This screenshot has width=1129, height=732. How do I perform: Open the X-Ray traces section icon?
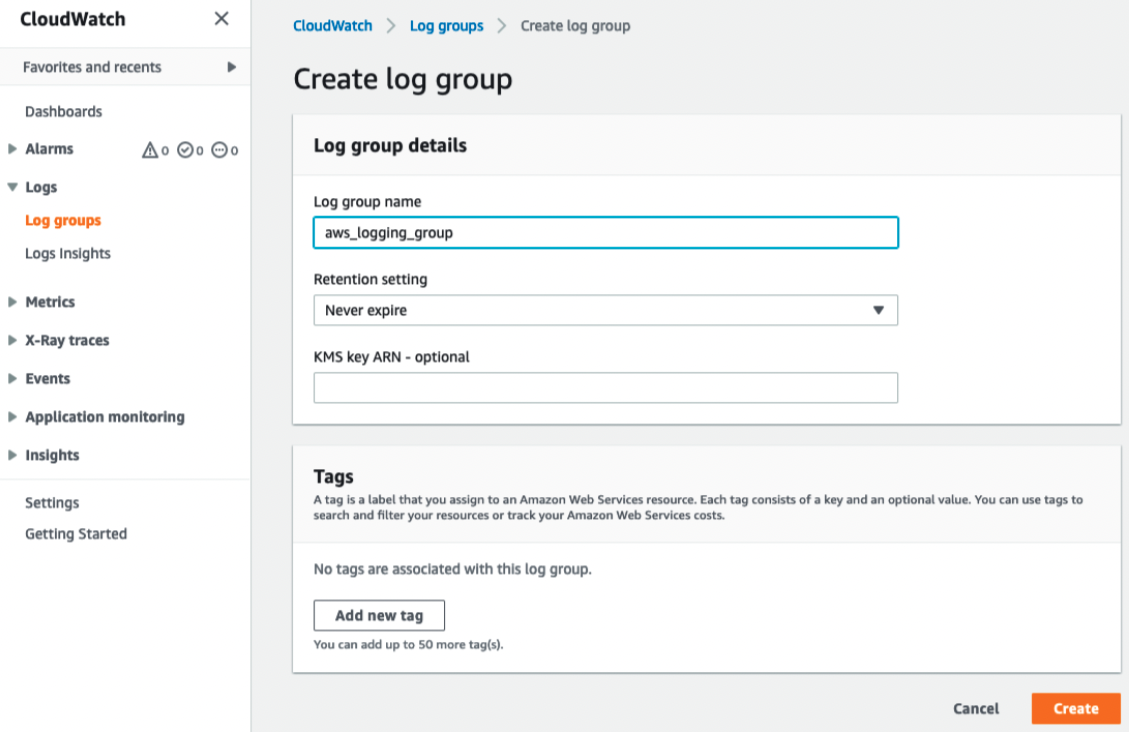point(12,340)
